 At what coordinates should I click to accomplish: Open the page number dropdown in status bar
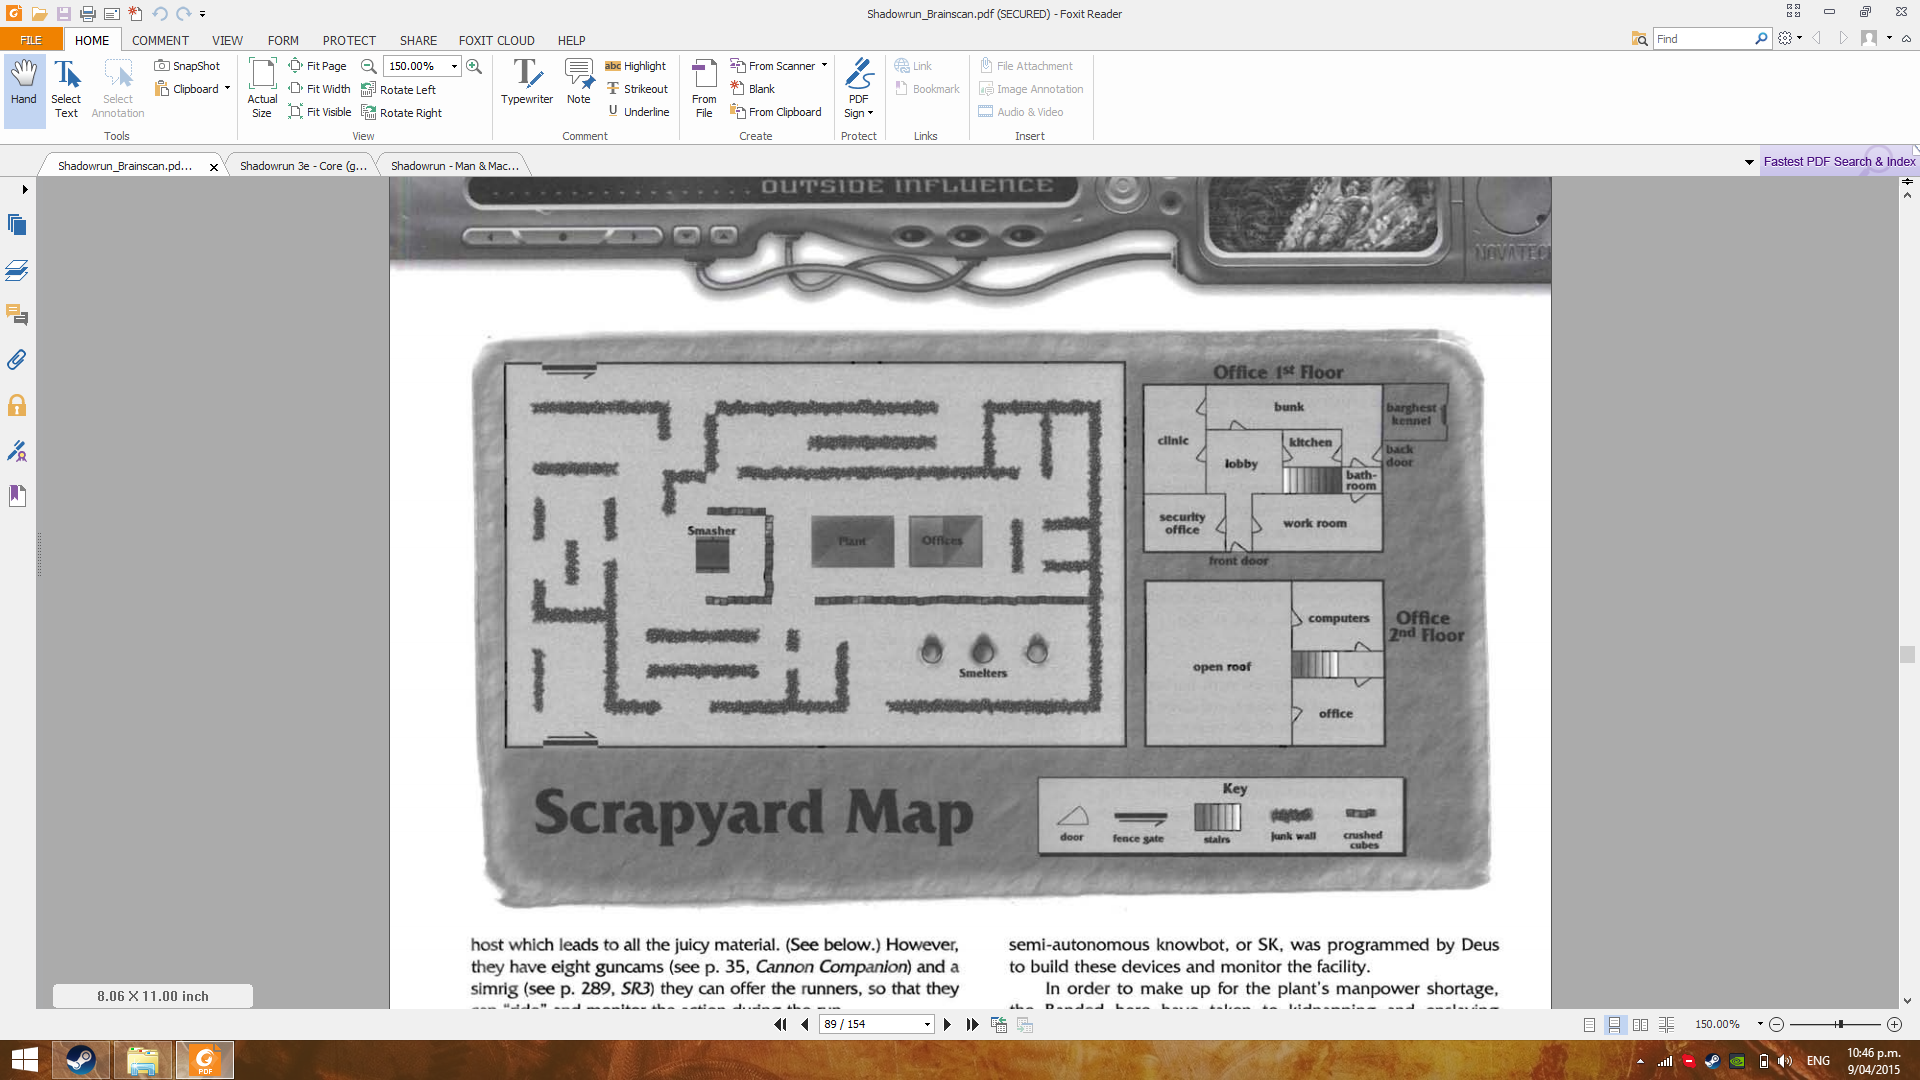(927, 1025)
